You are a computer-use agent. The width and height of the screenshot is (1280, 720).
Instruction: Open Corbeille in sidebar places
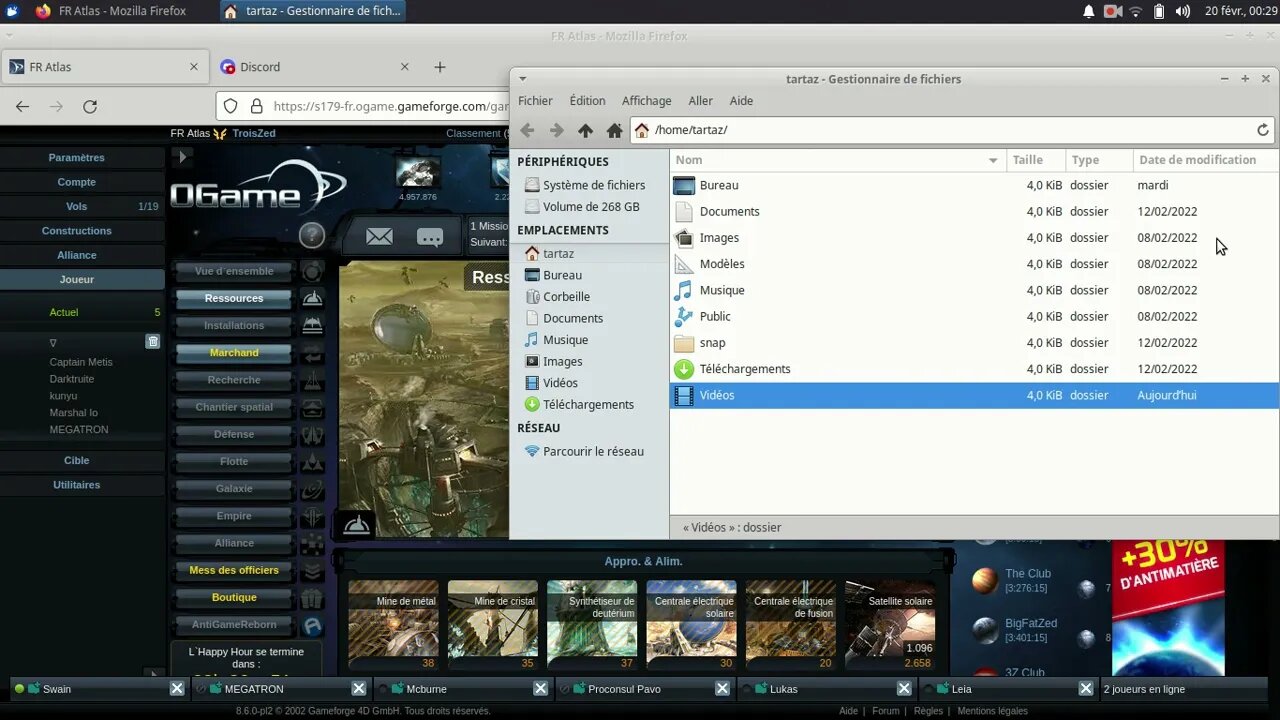click(x=566, y=297)
